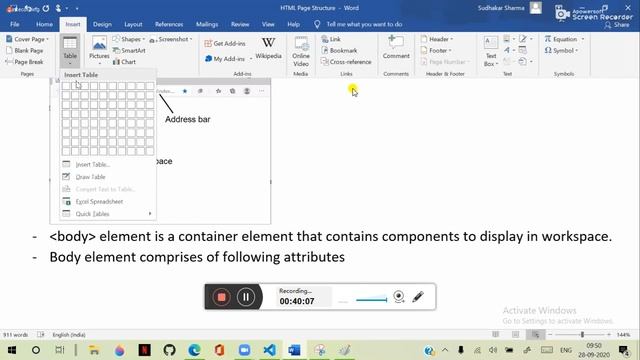The image size is (640, 360).
Task: Open Office app from taskbar
Action: coord(219,350)
